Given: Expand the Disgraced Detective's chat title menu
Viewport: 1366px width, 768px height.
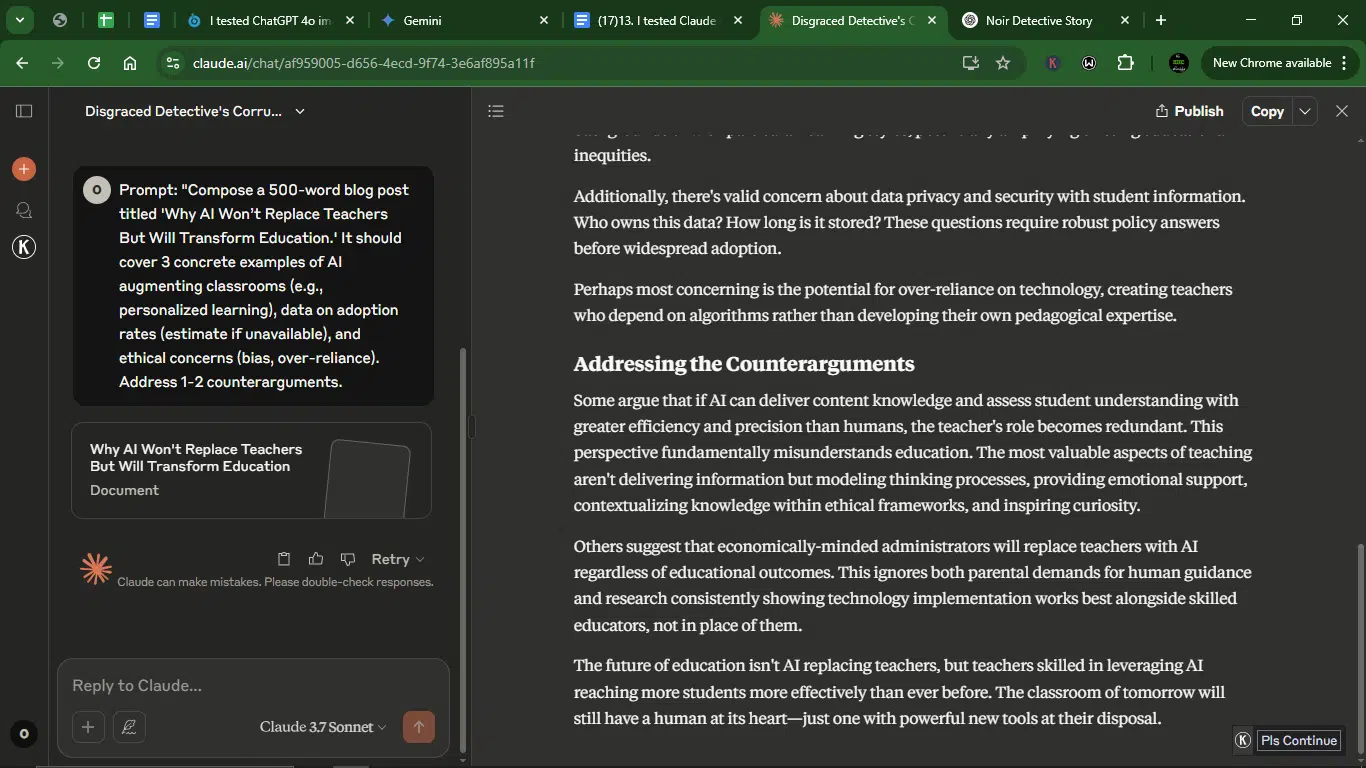Looking at the screenshot, I should pos(195,111).
